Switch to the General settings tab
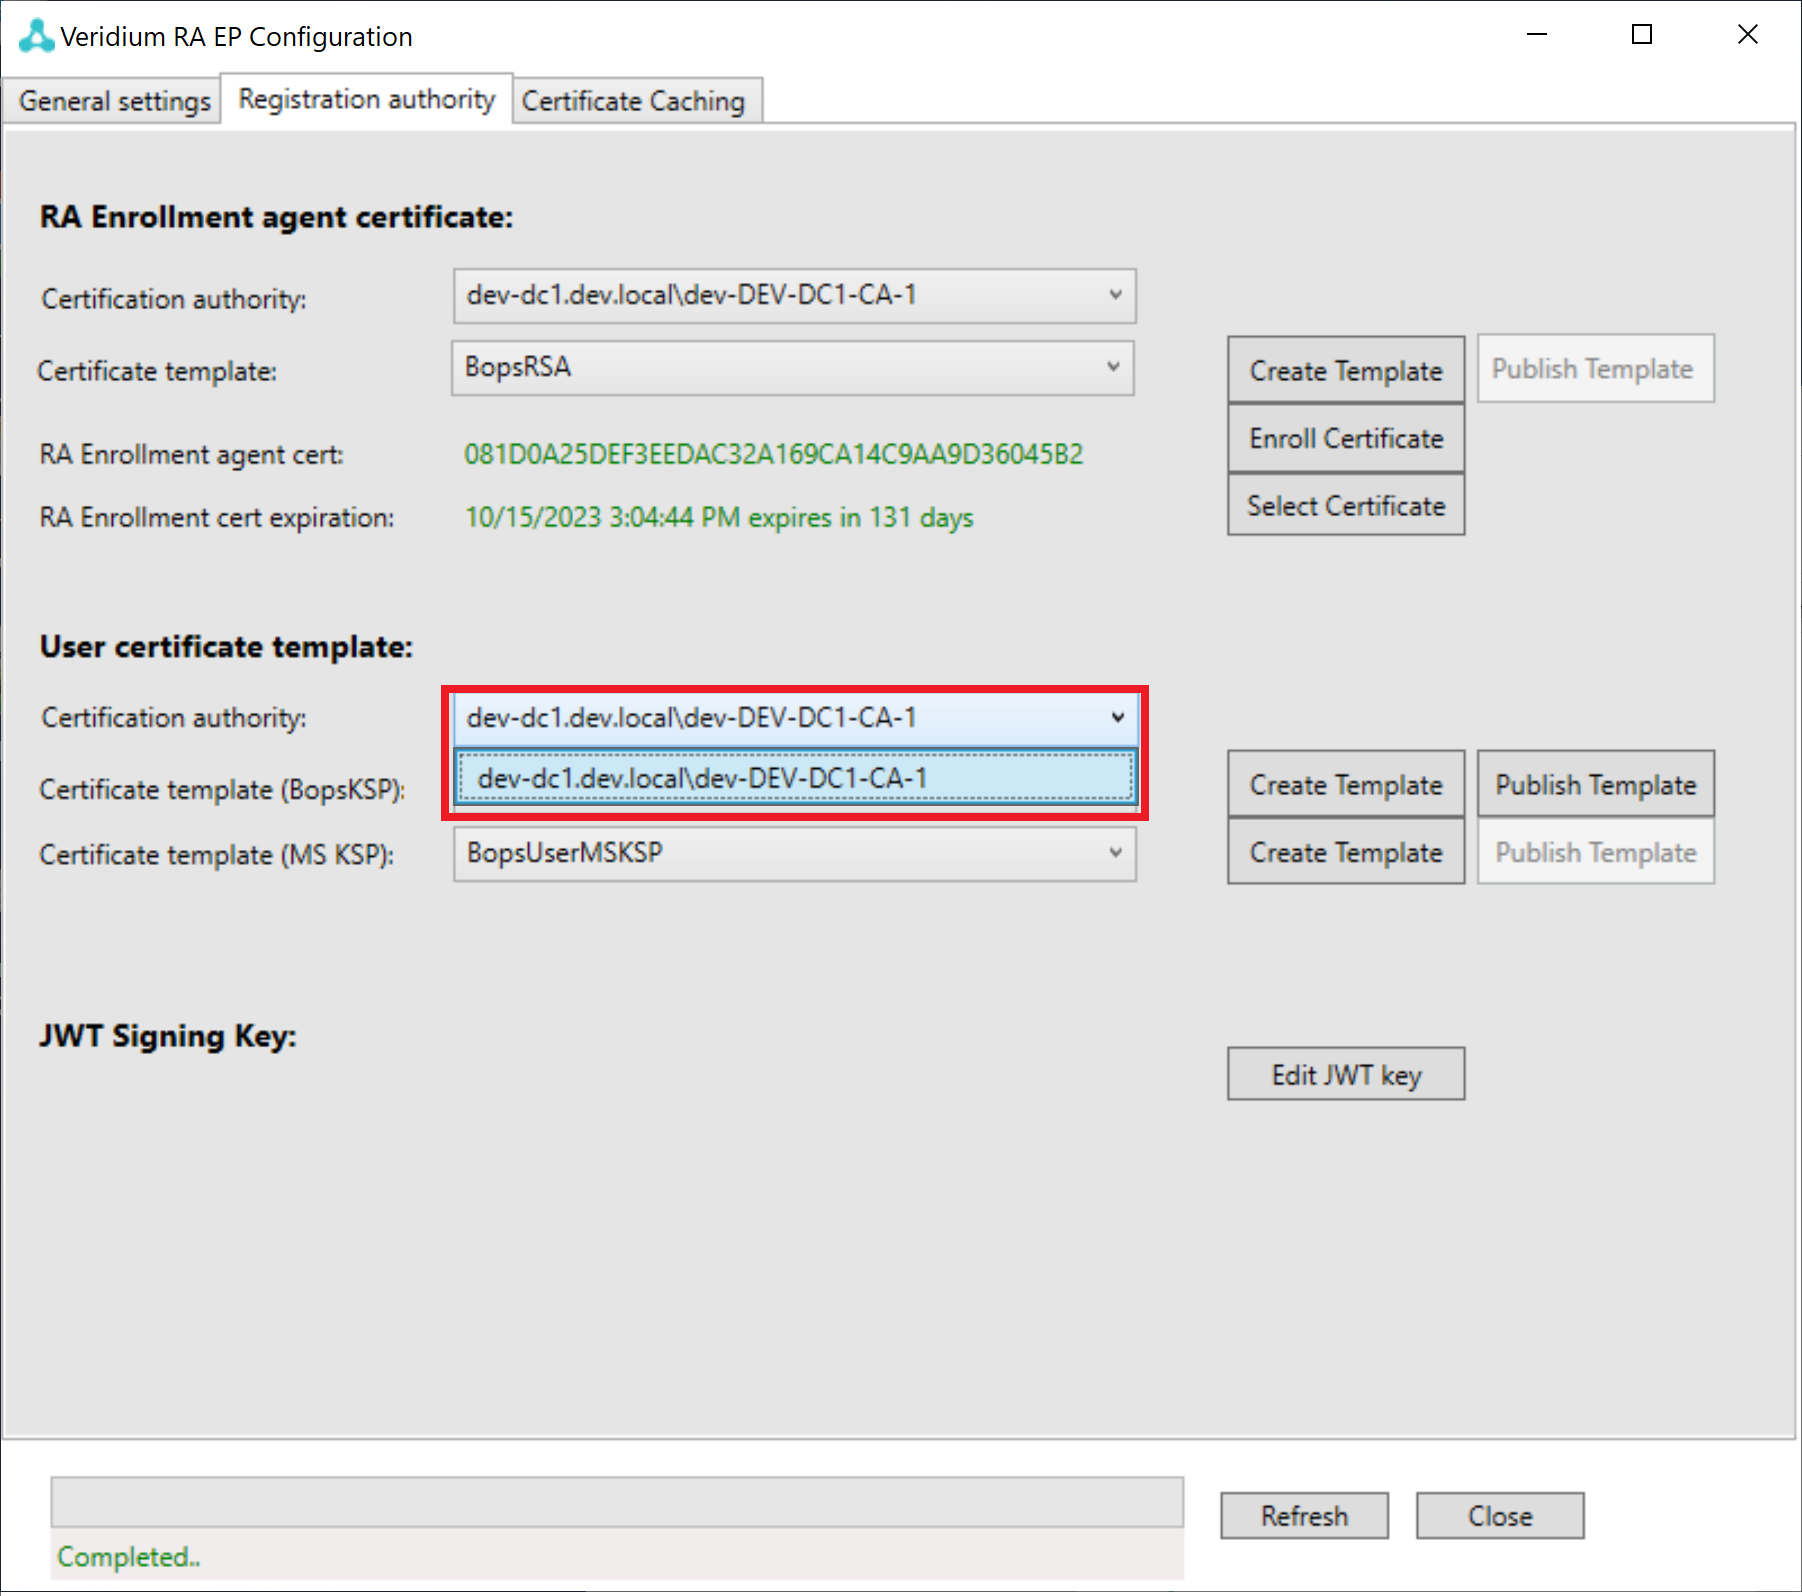The height and width of the screenshot is (1596, 1802). (114, 101)
